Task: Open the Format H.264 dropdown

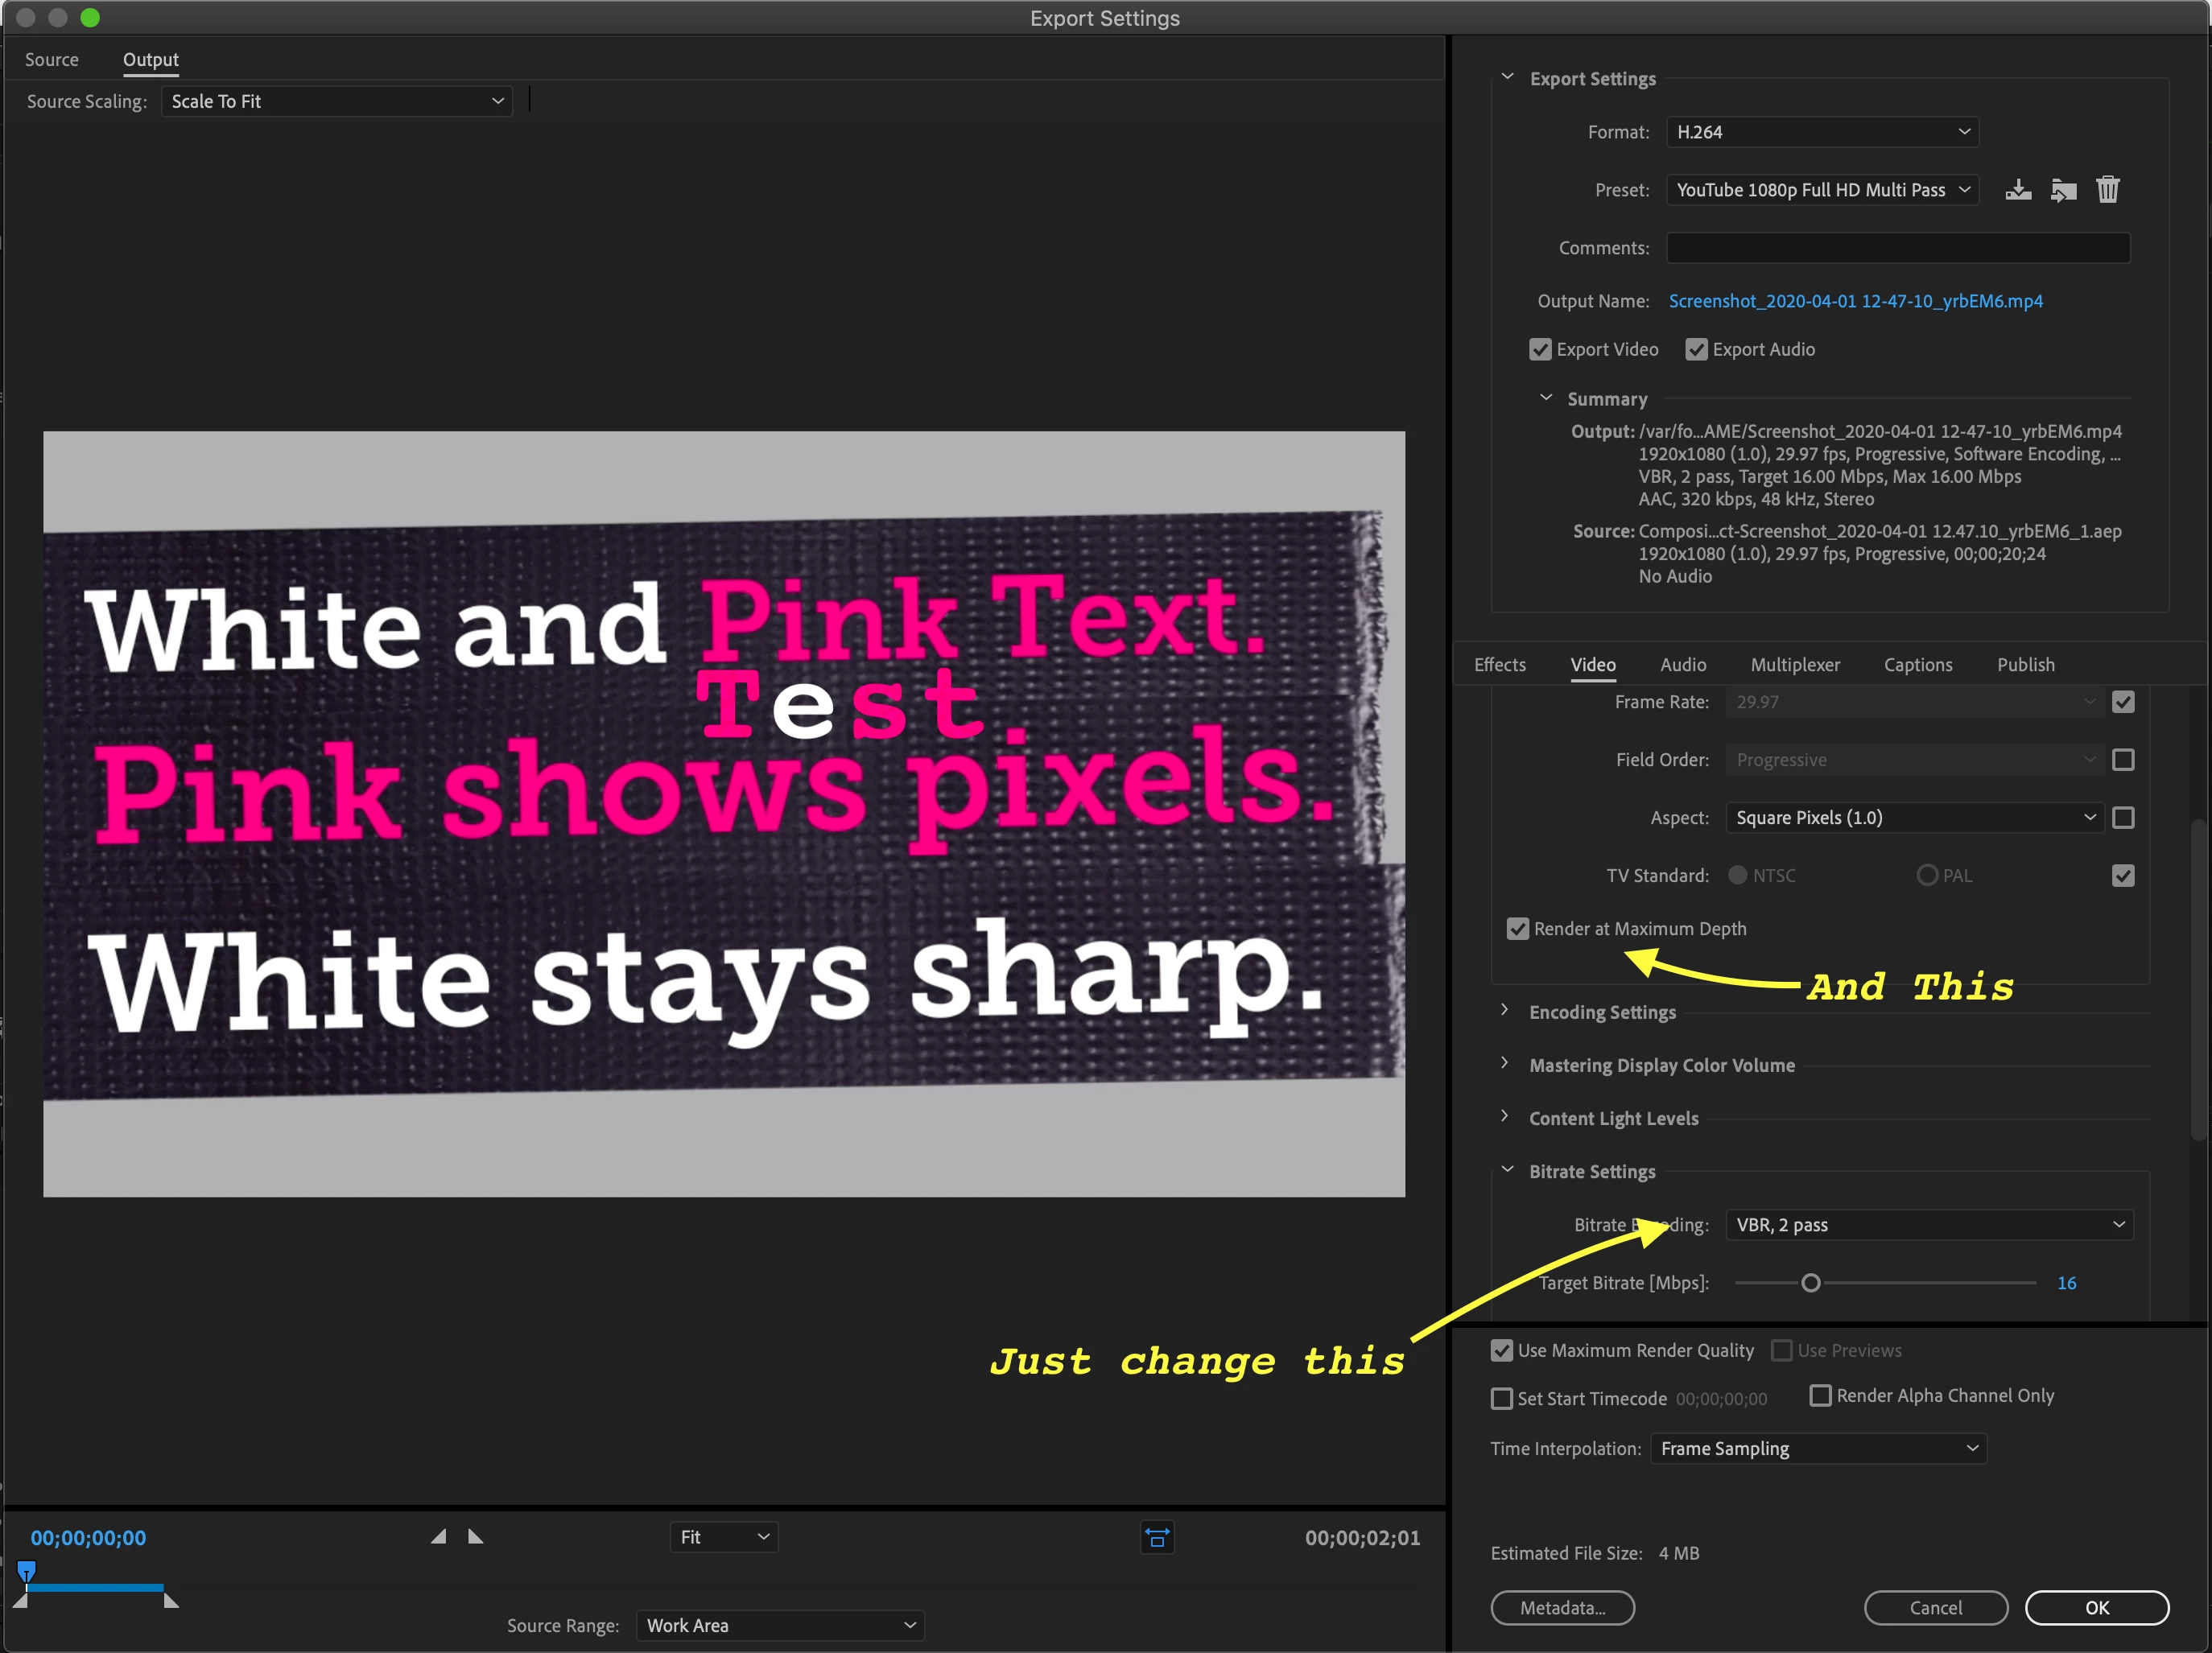Action: click(x=1821, y=132)
